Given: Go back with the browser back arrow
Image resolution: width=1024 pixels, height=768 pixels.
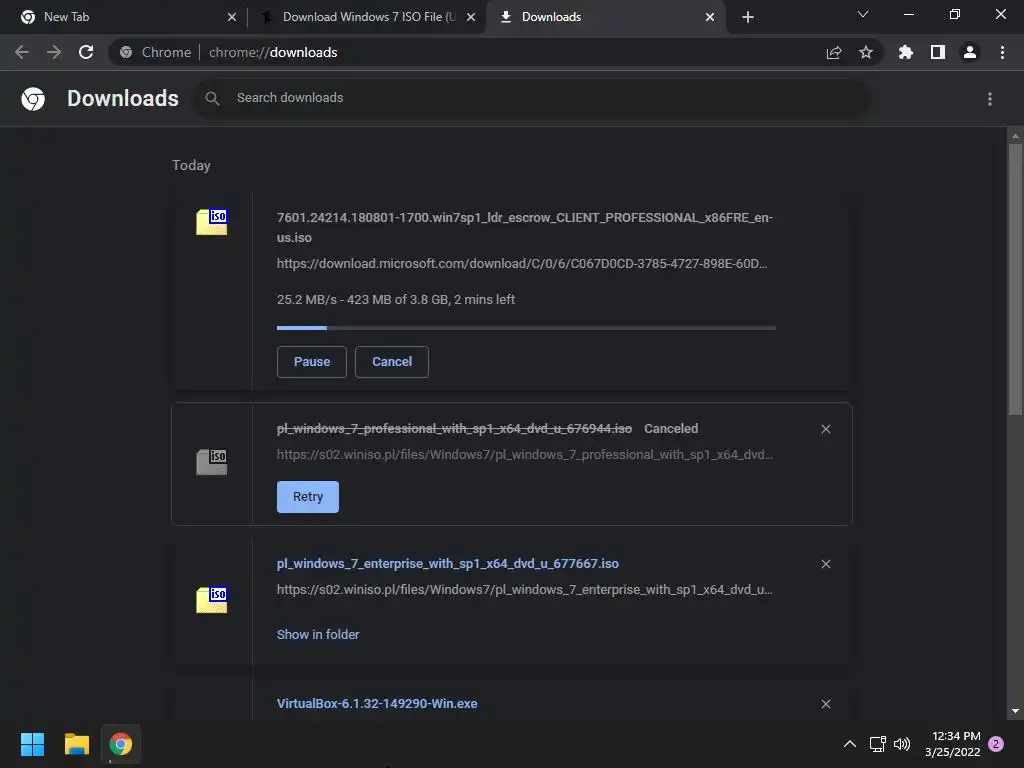Looking at the screenshot, I should (x=22, y=52).
